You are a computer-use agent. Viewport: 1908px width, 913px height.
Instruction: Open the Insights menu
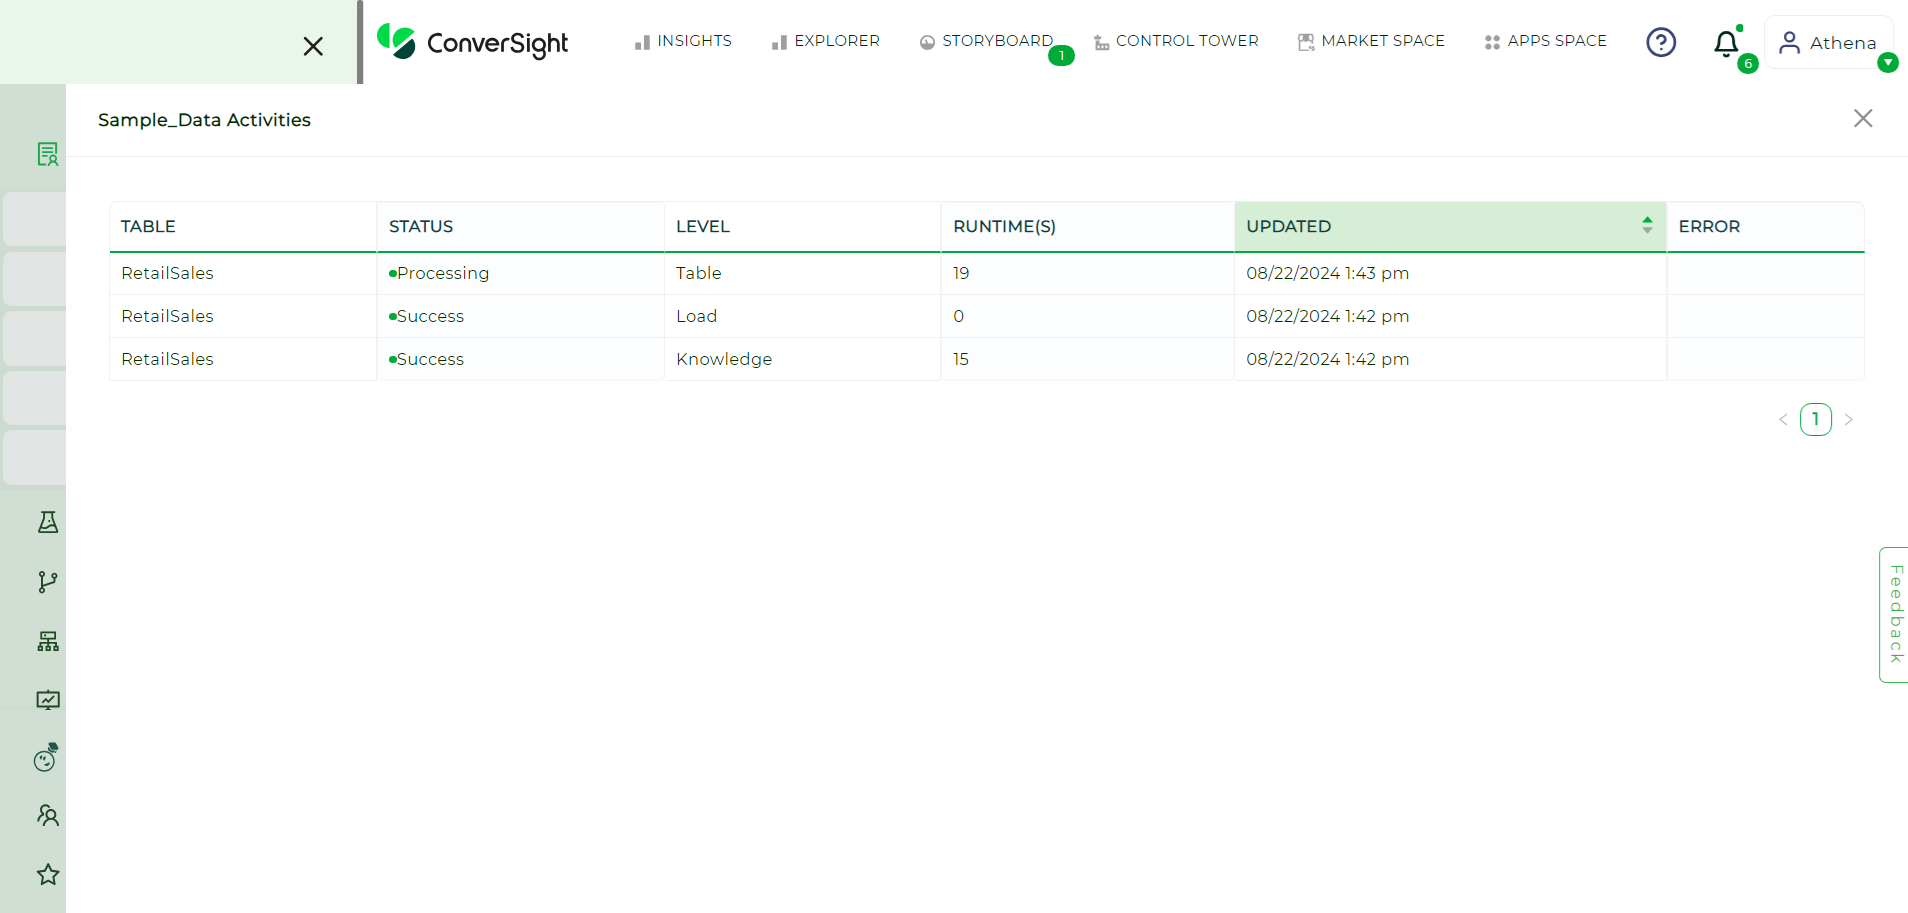tap(683, 41)
